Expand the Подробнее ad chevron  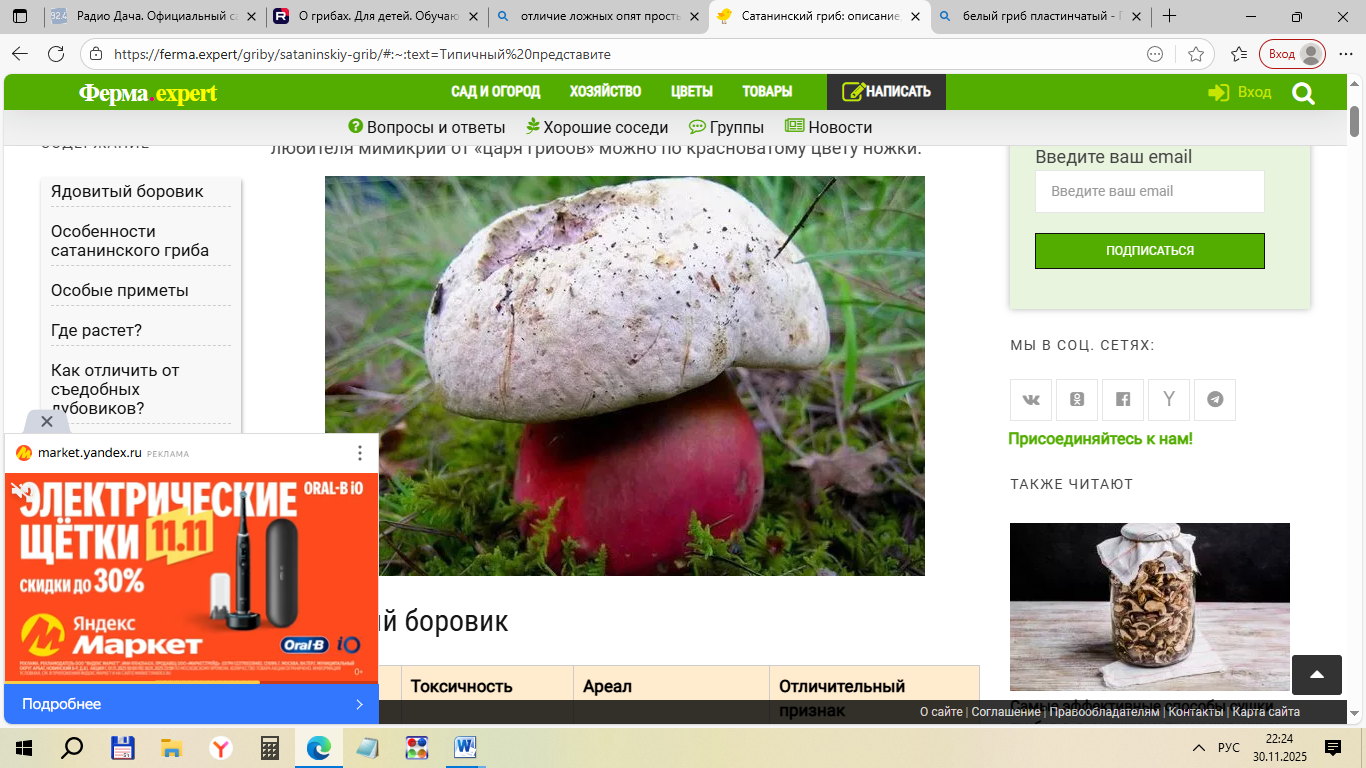click(359, 704)
